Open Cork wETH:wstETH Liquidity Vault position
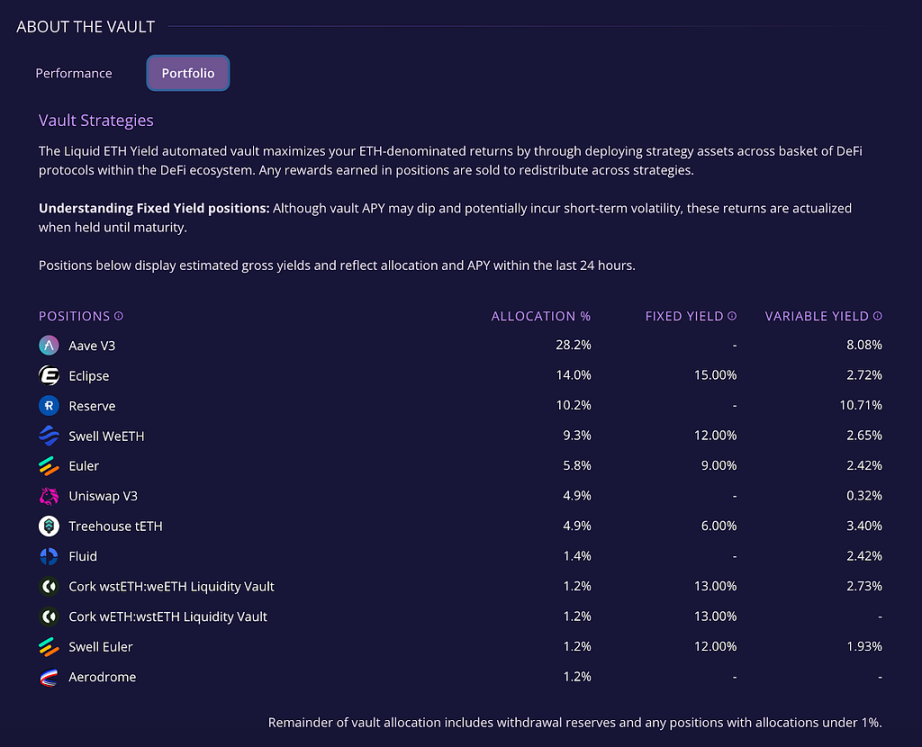The height and width of the screenshot is (747, 922). pyautogui.click(x=460, y=616)
